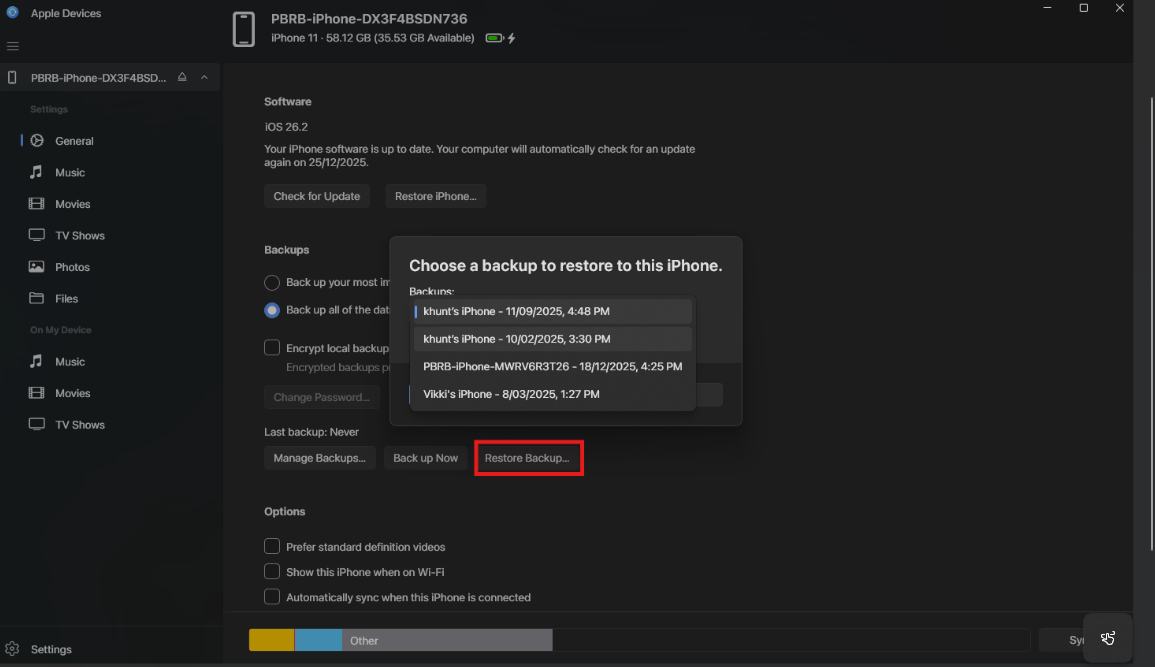Enable Prefer standard definition videos
The width and height of the screenshot is (1155, 667).
click(272, 547)
